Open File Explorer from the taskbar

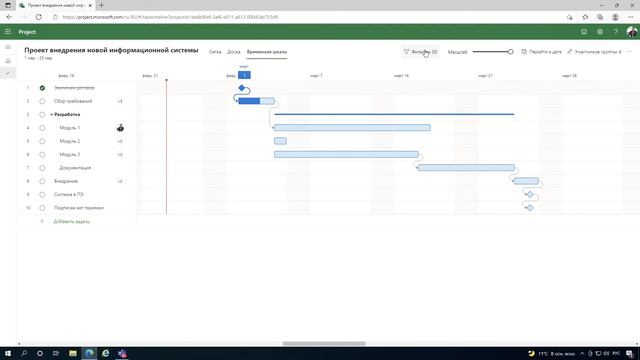[73, 353]
